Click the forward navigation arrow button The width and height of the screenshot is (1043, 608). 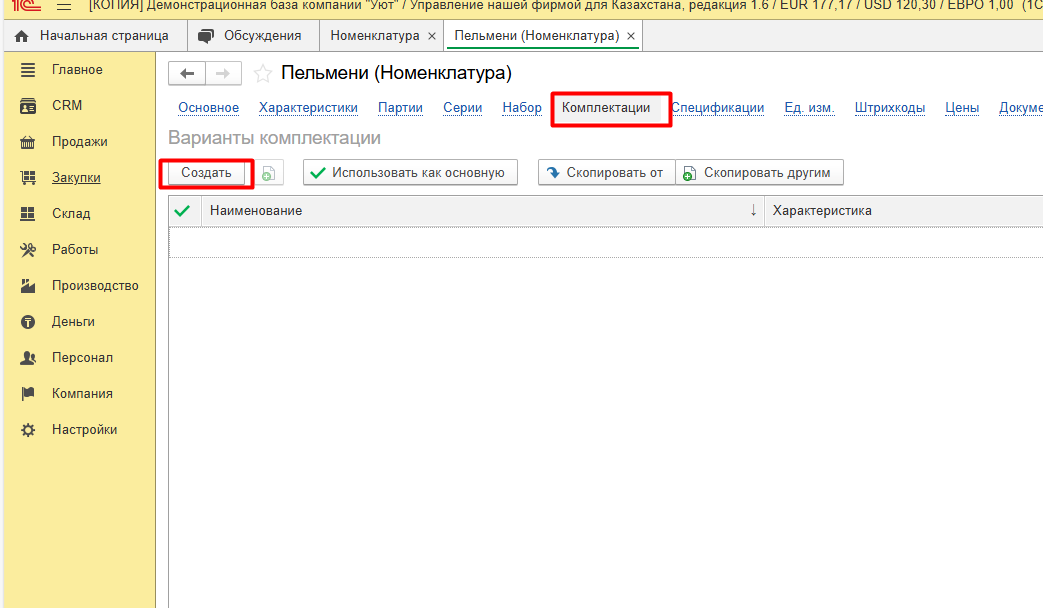click(x=223, y=74)
